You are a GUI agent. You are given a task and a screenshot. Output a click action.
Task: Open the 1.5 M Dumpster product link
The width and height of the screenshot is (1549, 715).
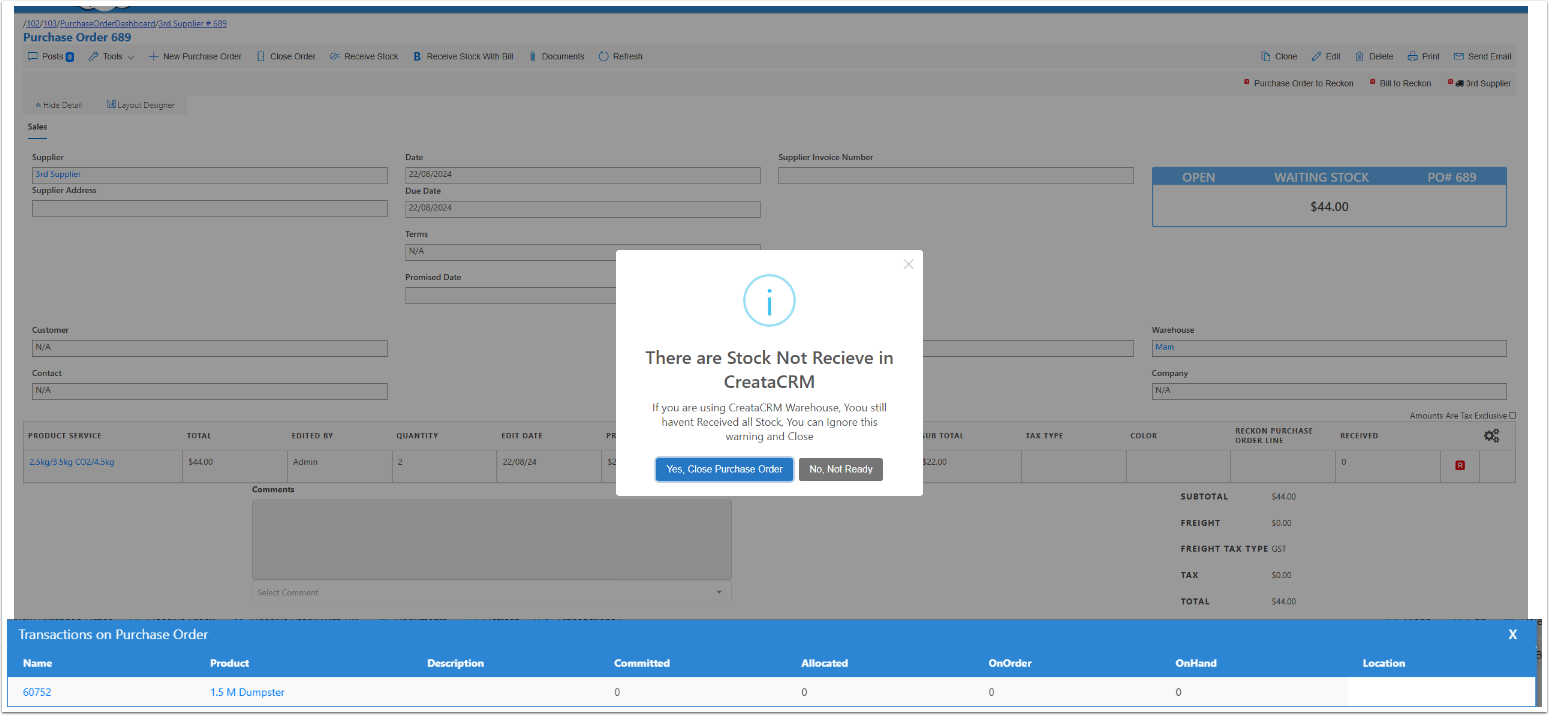(x=247, y=692)
